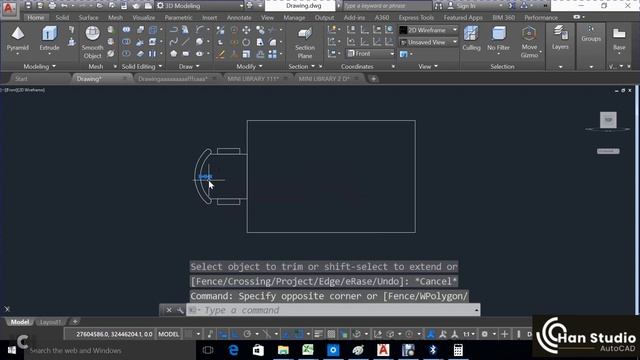
Task: Open workspace switching gear in status bar
Action: click(484, 334)
